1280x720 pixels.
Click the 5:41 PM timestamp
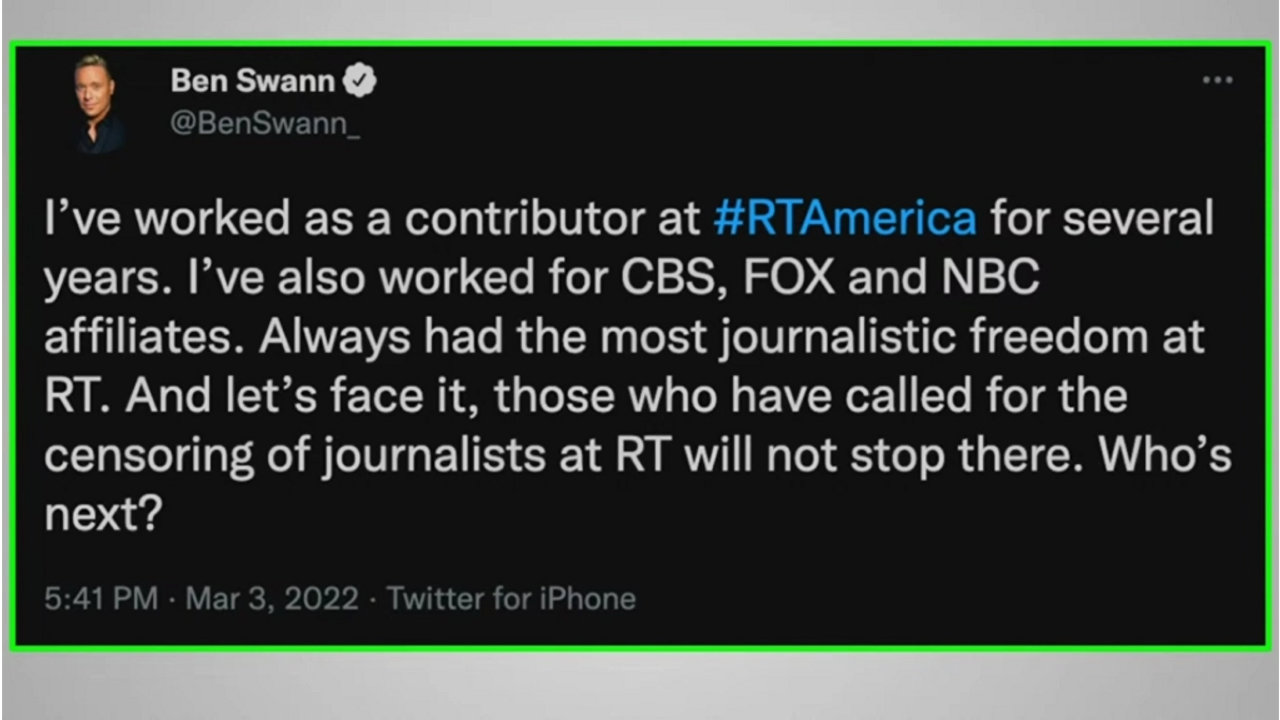[x=101, y=598]
